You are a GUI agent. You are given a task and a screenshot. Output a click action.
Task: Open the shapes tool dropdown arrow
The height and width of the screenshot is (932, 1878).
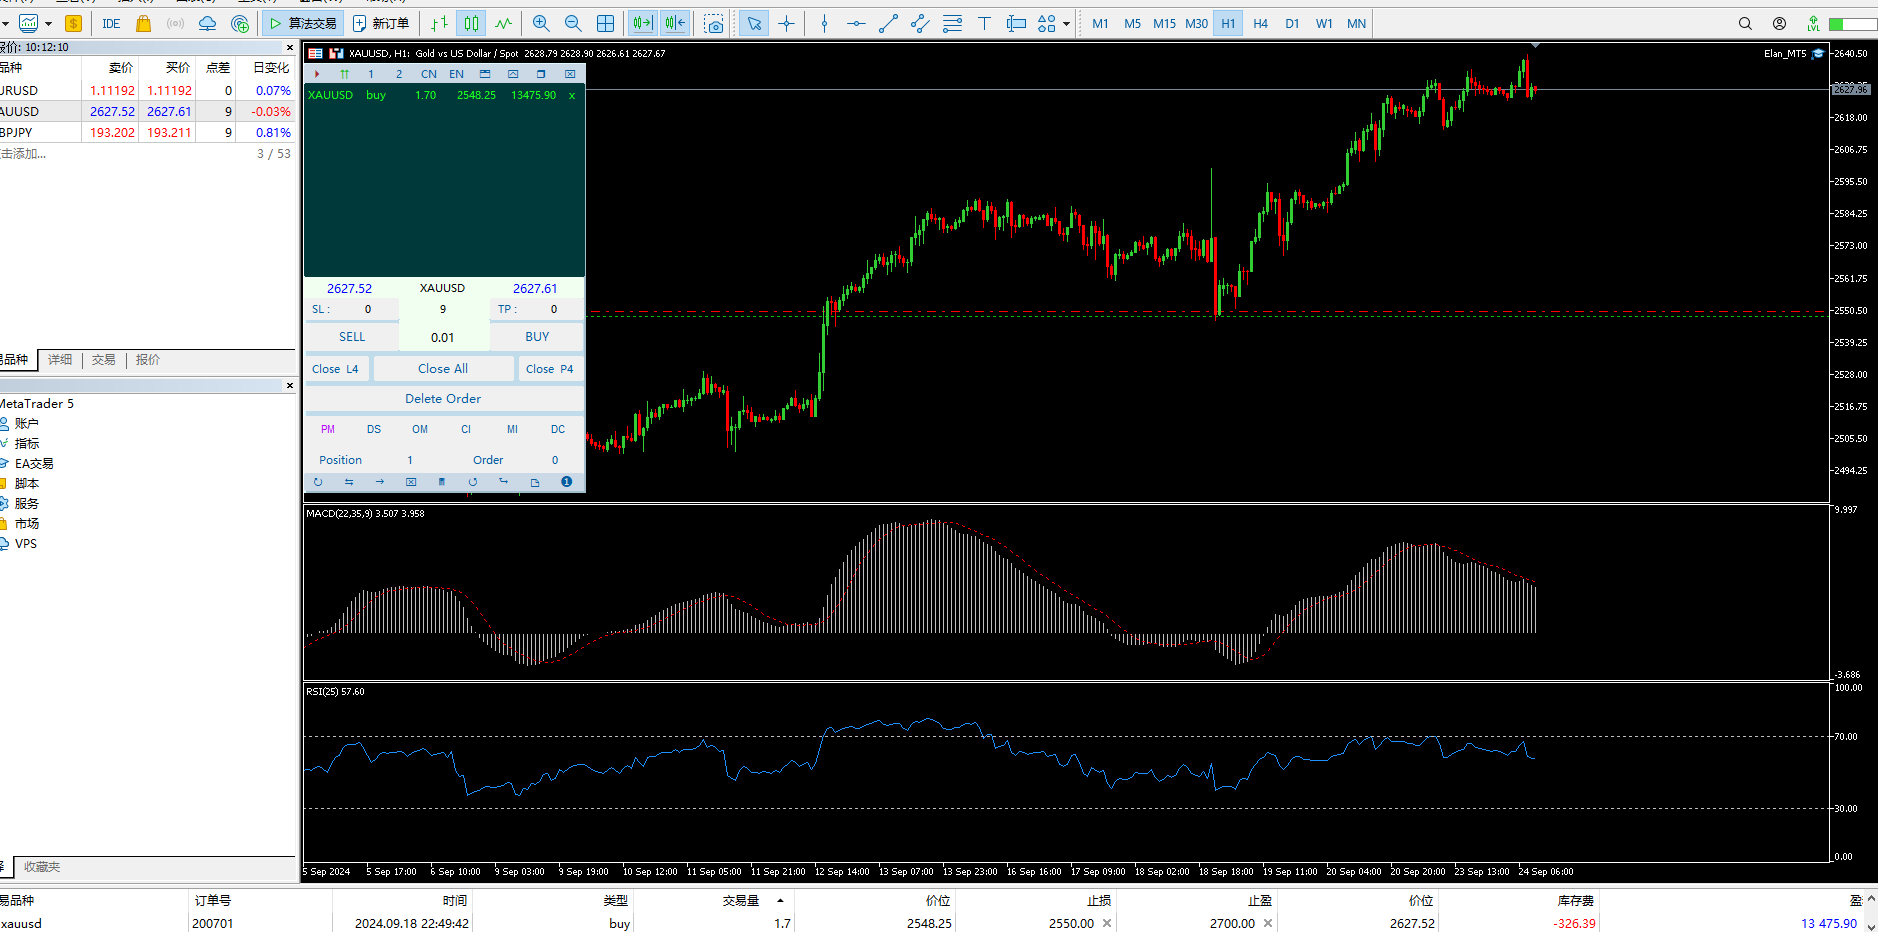1066,23
